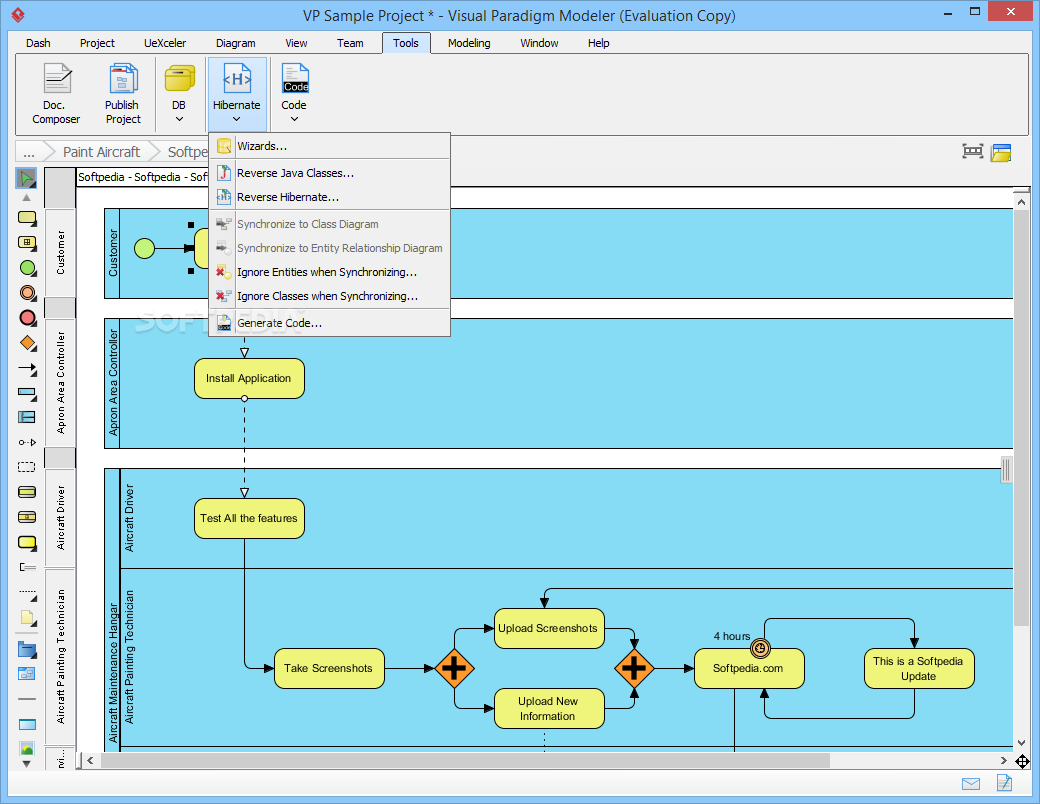Select the Task shape tool in palette

pos(27,218)
